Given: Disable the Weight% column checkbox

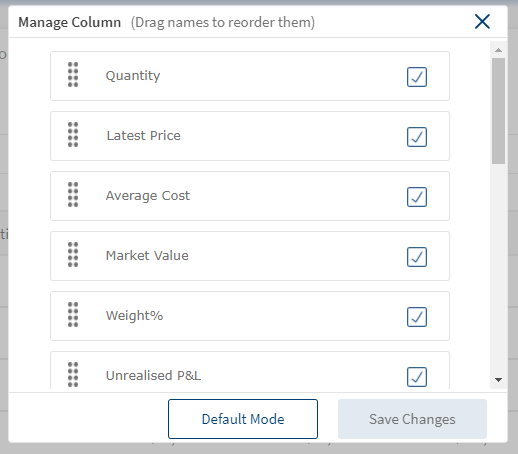Looking at the screenshot, I should (417, 317).
